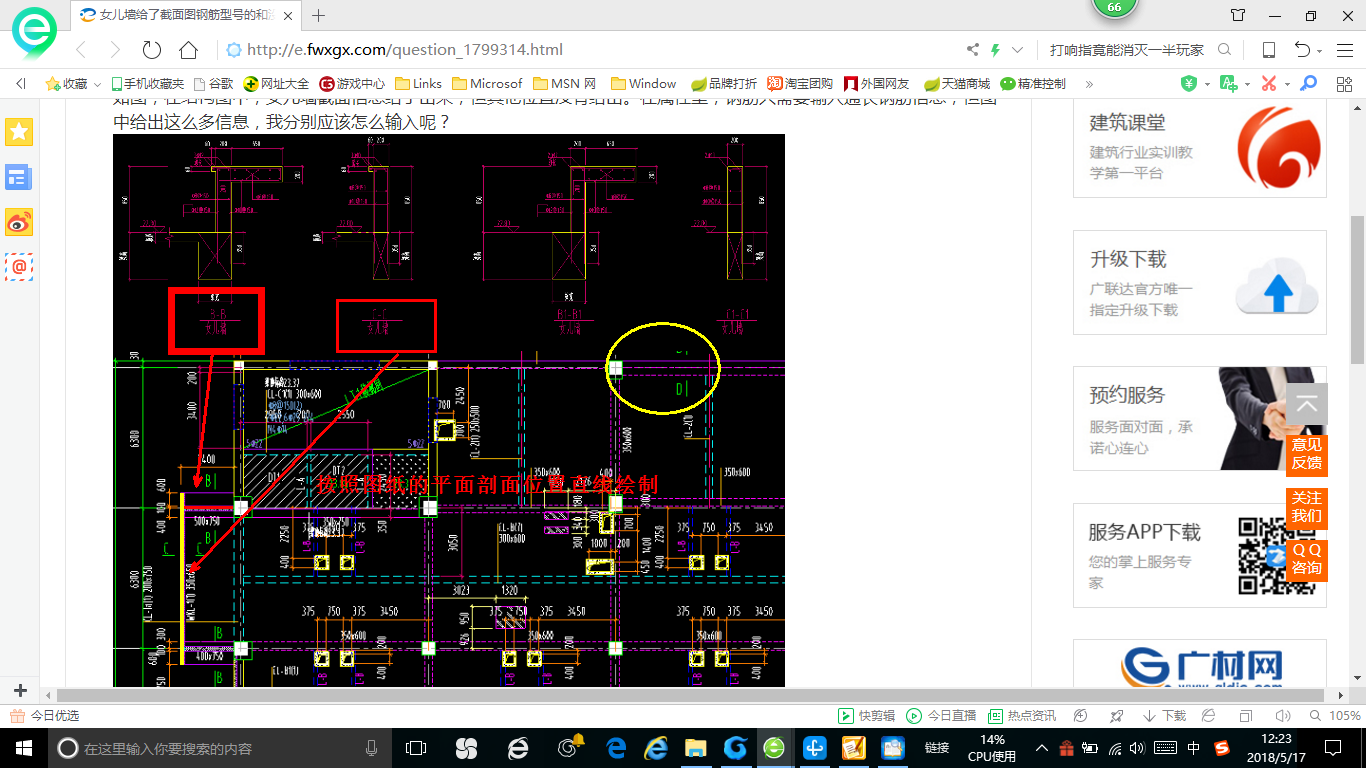Click the 意见反馈 orange button

pyautogui.click(x=1307, y=454)
